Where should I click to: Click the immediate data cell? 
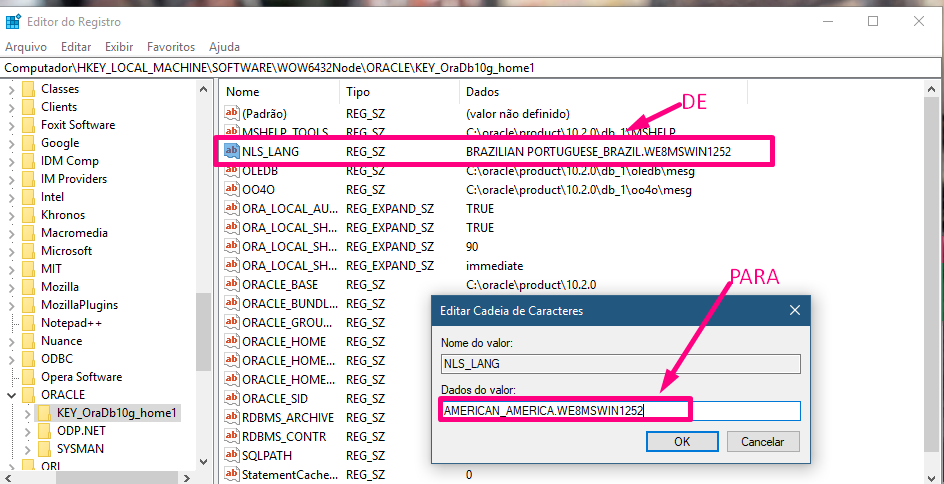click(x=494, y=265)
